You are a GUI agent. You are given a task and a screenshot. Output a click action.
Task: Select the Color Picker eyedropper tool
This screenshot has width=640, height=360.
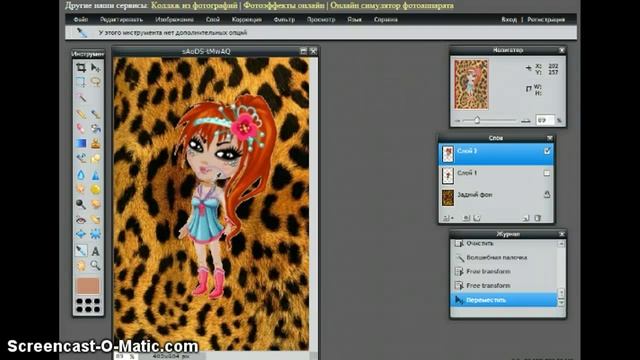81,251
